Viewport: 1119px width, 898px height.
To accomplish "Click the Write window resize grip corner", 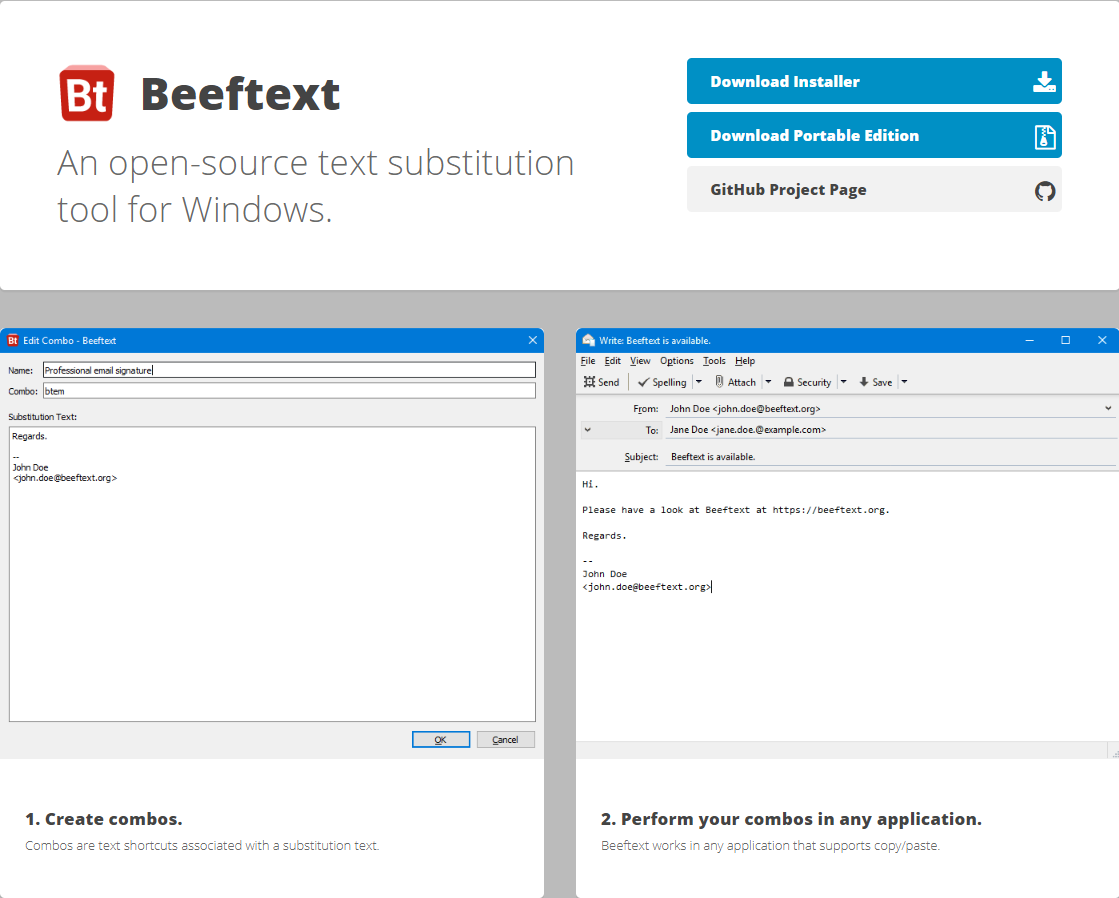I will pyautogui.click(x=1114, y=753).
